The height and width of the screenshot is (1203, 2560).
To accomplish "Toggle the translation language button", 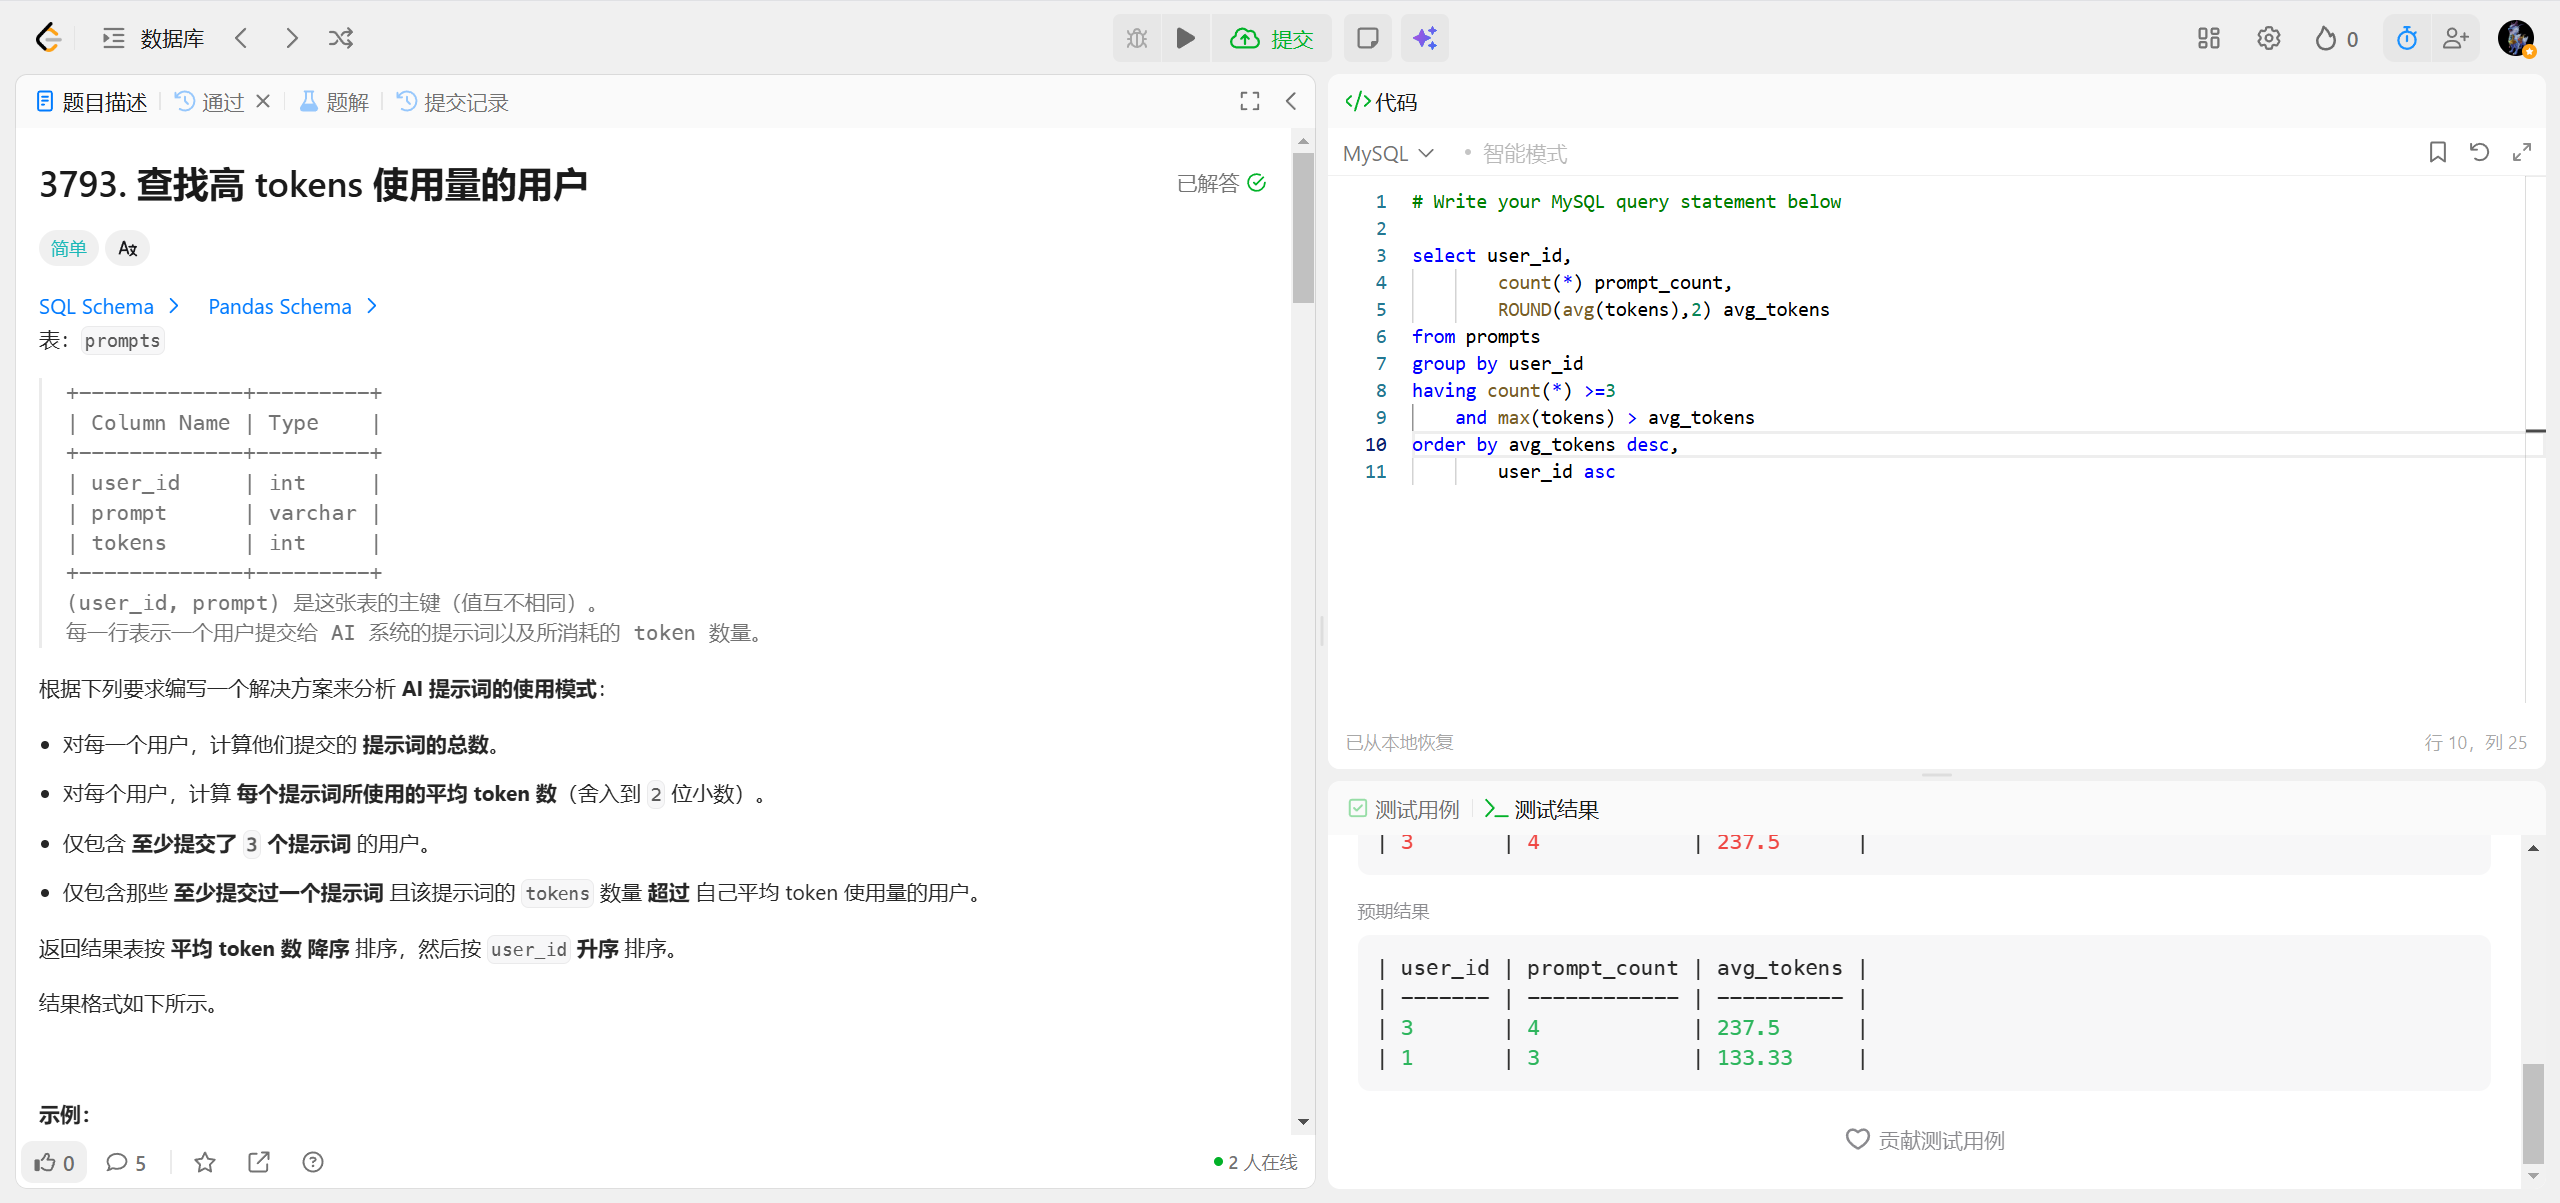I will point(127,248).
